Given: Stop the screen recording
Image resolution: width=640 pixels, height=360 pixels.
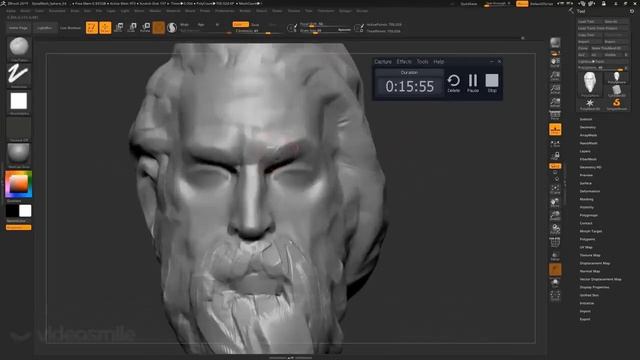Looking at the screenshot, I should click(492, 83).
